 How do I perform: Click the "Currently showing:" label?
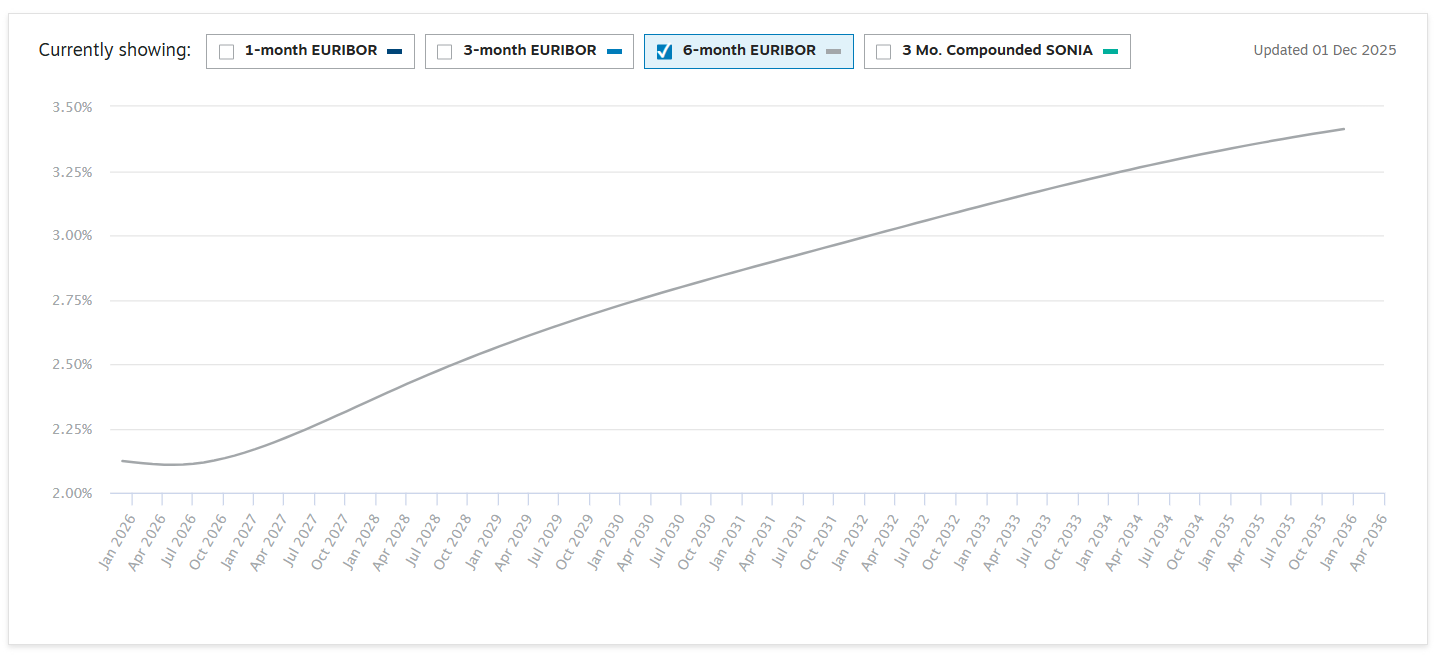point(114,50)
